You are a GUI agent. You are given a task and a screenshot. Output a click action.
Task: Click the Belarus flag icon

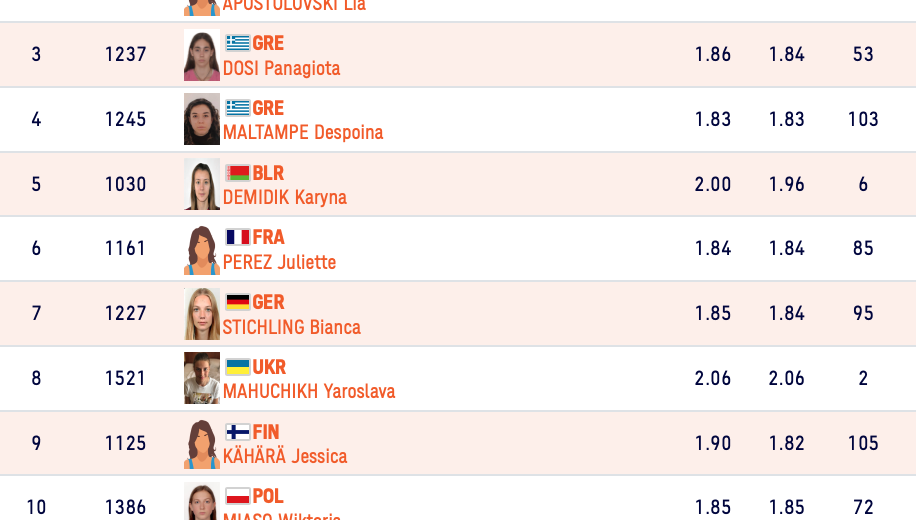tap(237, 173)
